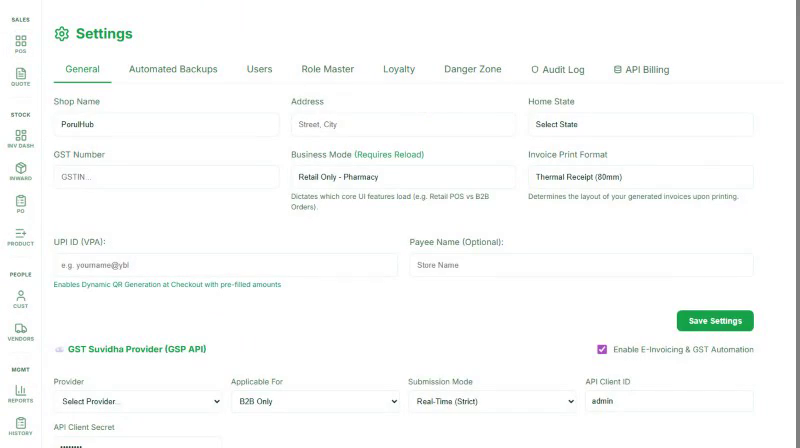
Task: Click the API Client Secret field
Action: click(x=138, y=443)
